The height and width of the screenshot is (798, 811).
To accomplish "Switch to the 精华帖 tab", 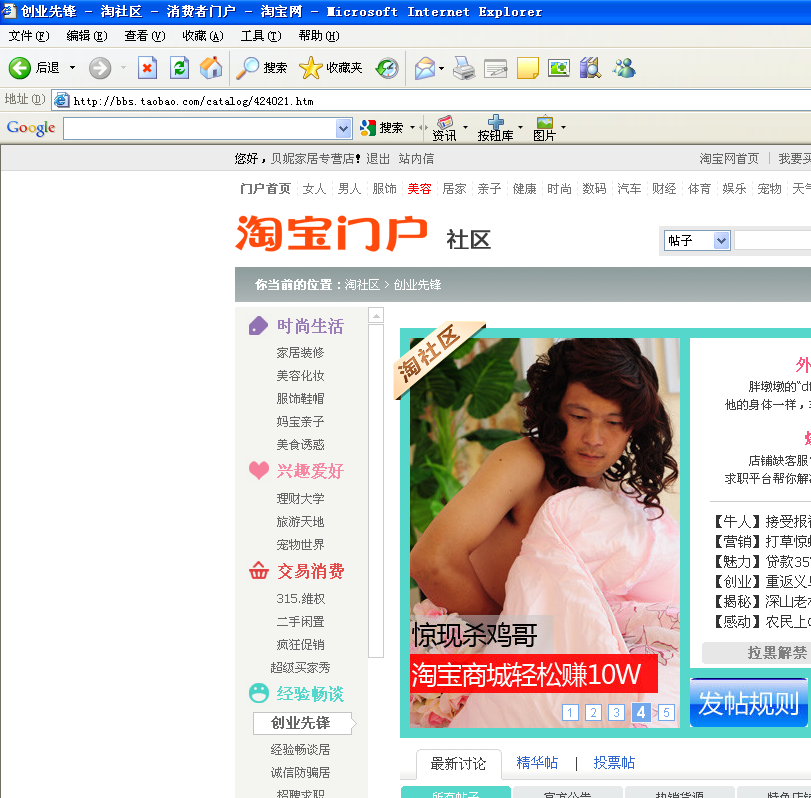I will click(x=537, y=763).
